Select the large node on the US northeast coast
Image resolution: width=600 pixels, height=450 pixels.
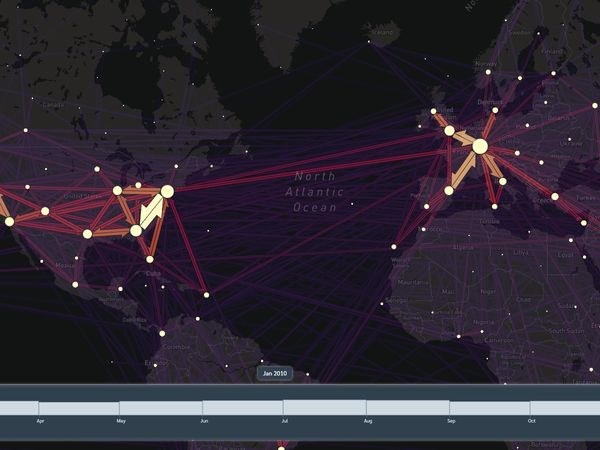point(167,191)
